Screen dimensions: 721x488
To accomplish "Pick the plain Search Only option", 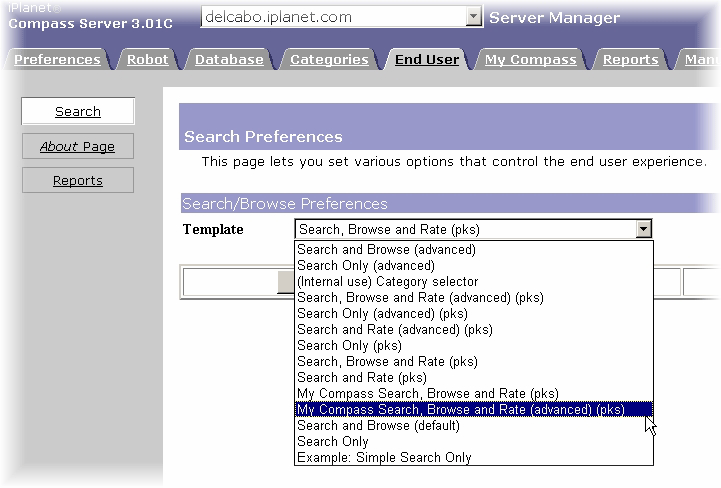I will click(474, 442).
